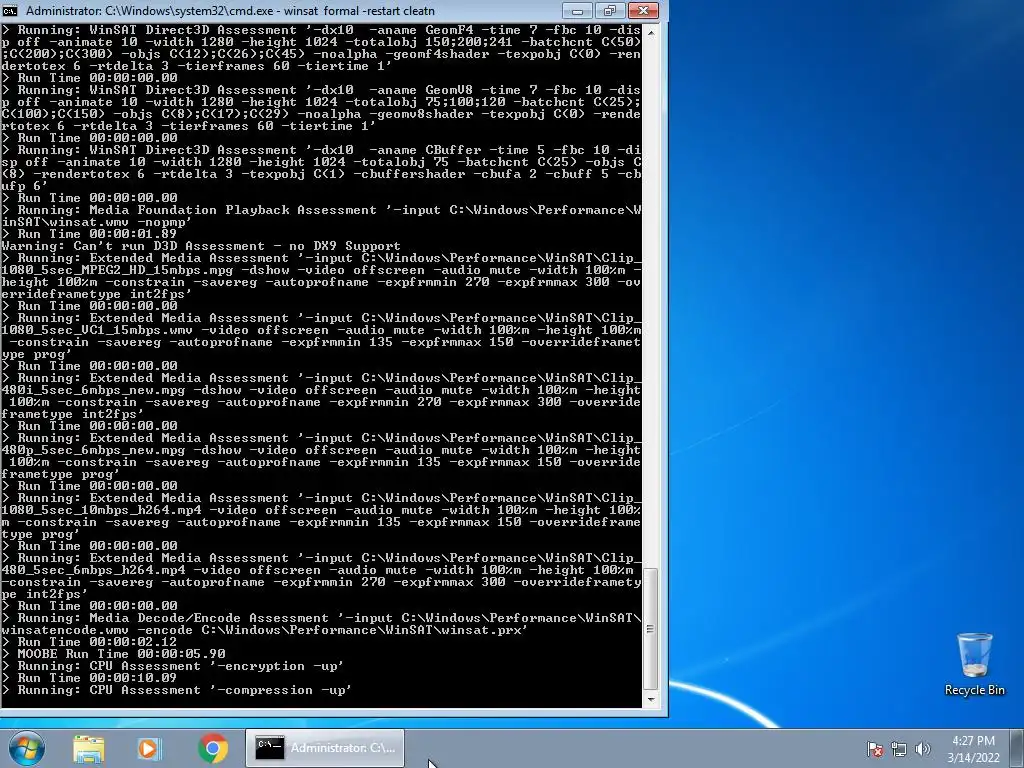Image resolution: width=1024 pixels, height=768 pixels.
Task: Open Google Chrome from the taskbar
Action: click(213, 748)
